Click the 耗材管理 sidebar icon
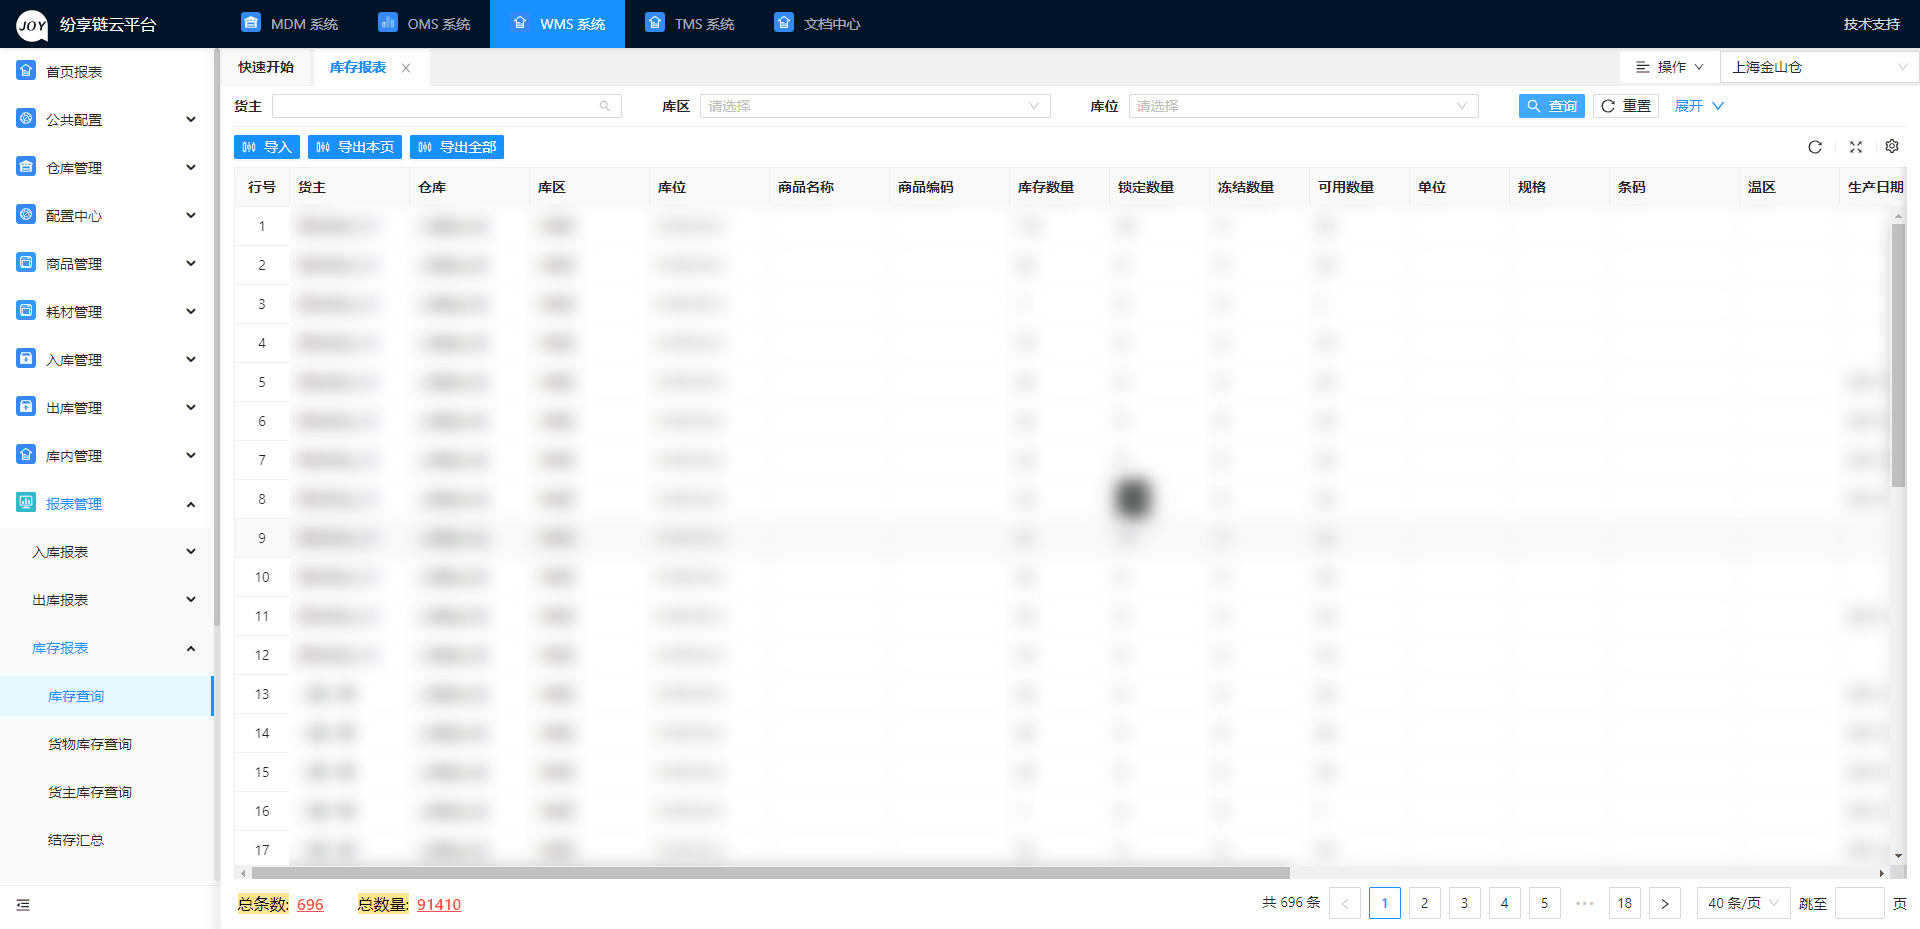 pos(26,311)
